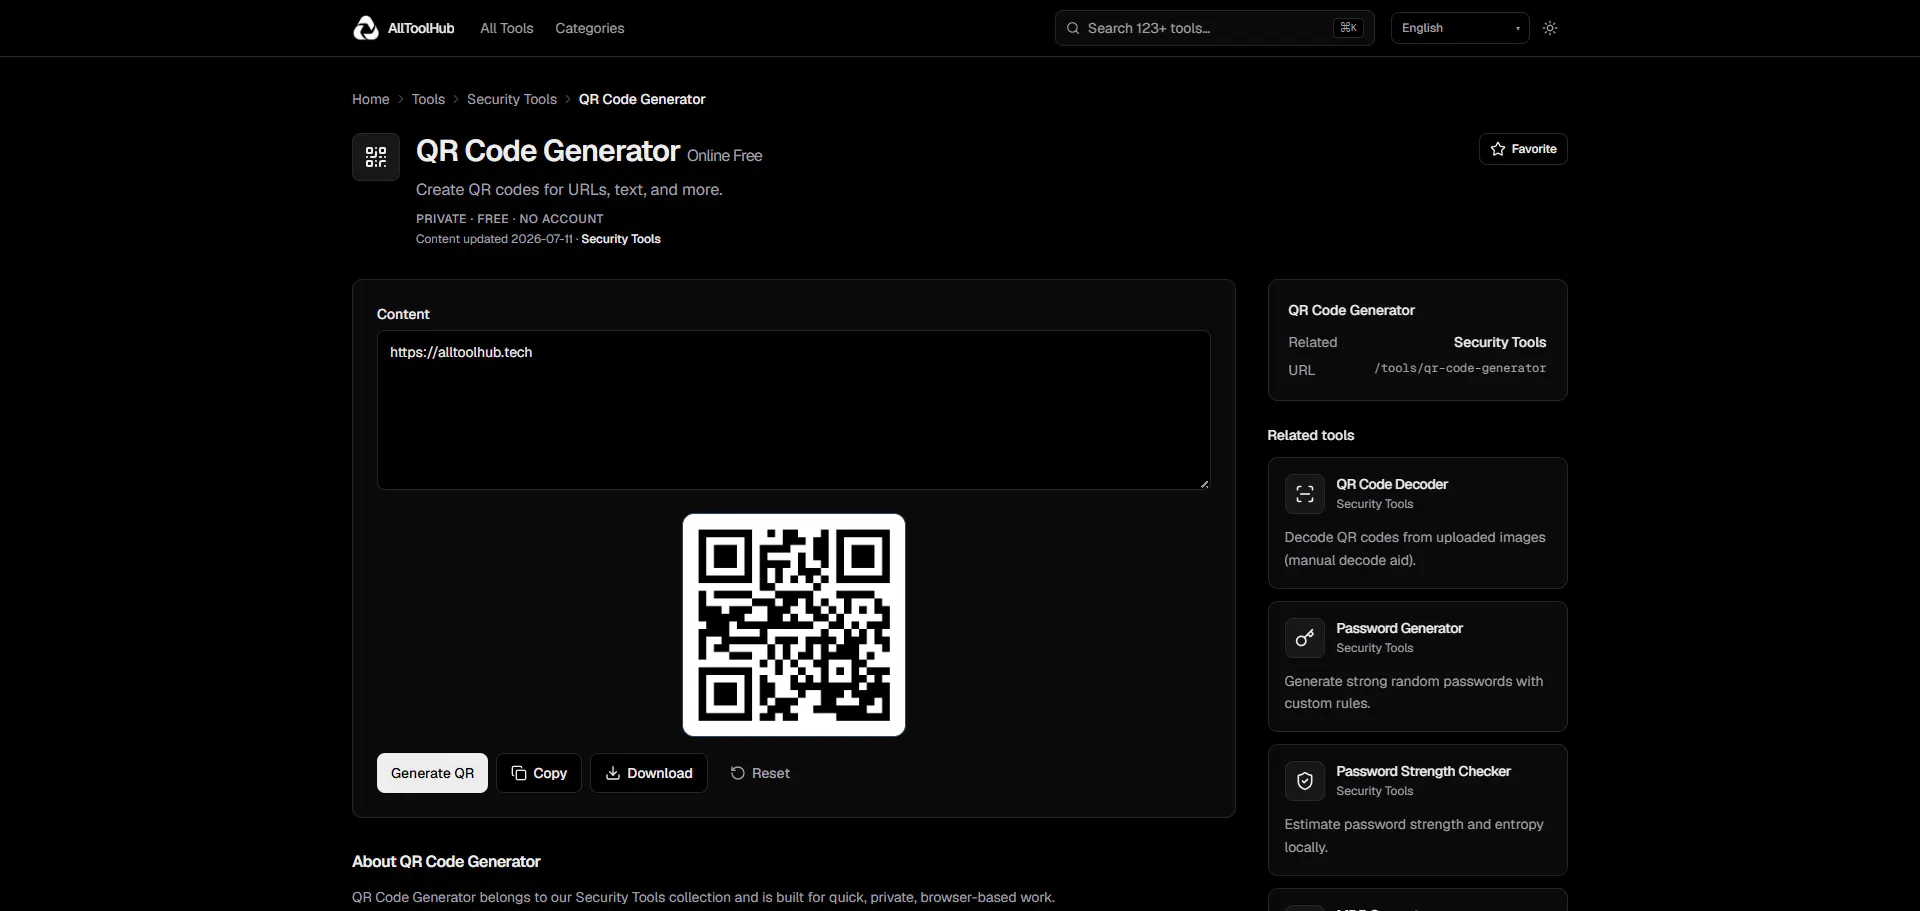Open the Categories nav item
Viewport: 1920px width, 911px height.
589,28
